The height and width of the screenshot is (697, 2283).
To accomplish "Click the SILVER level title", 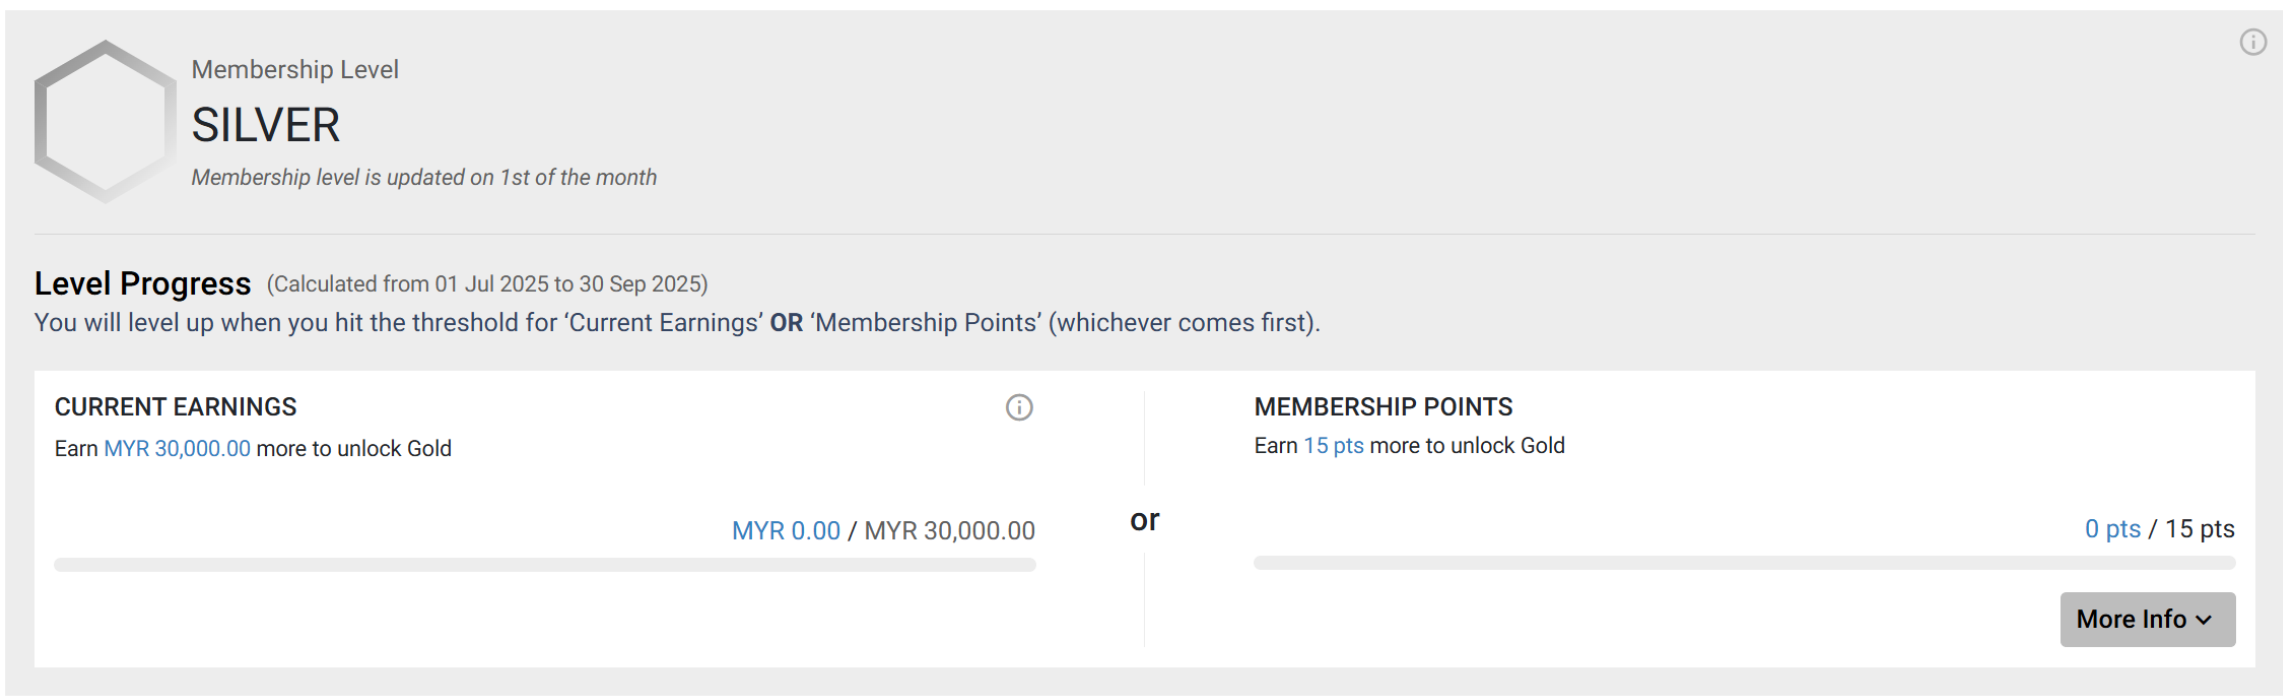I will pos(266,126).
